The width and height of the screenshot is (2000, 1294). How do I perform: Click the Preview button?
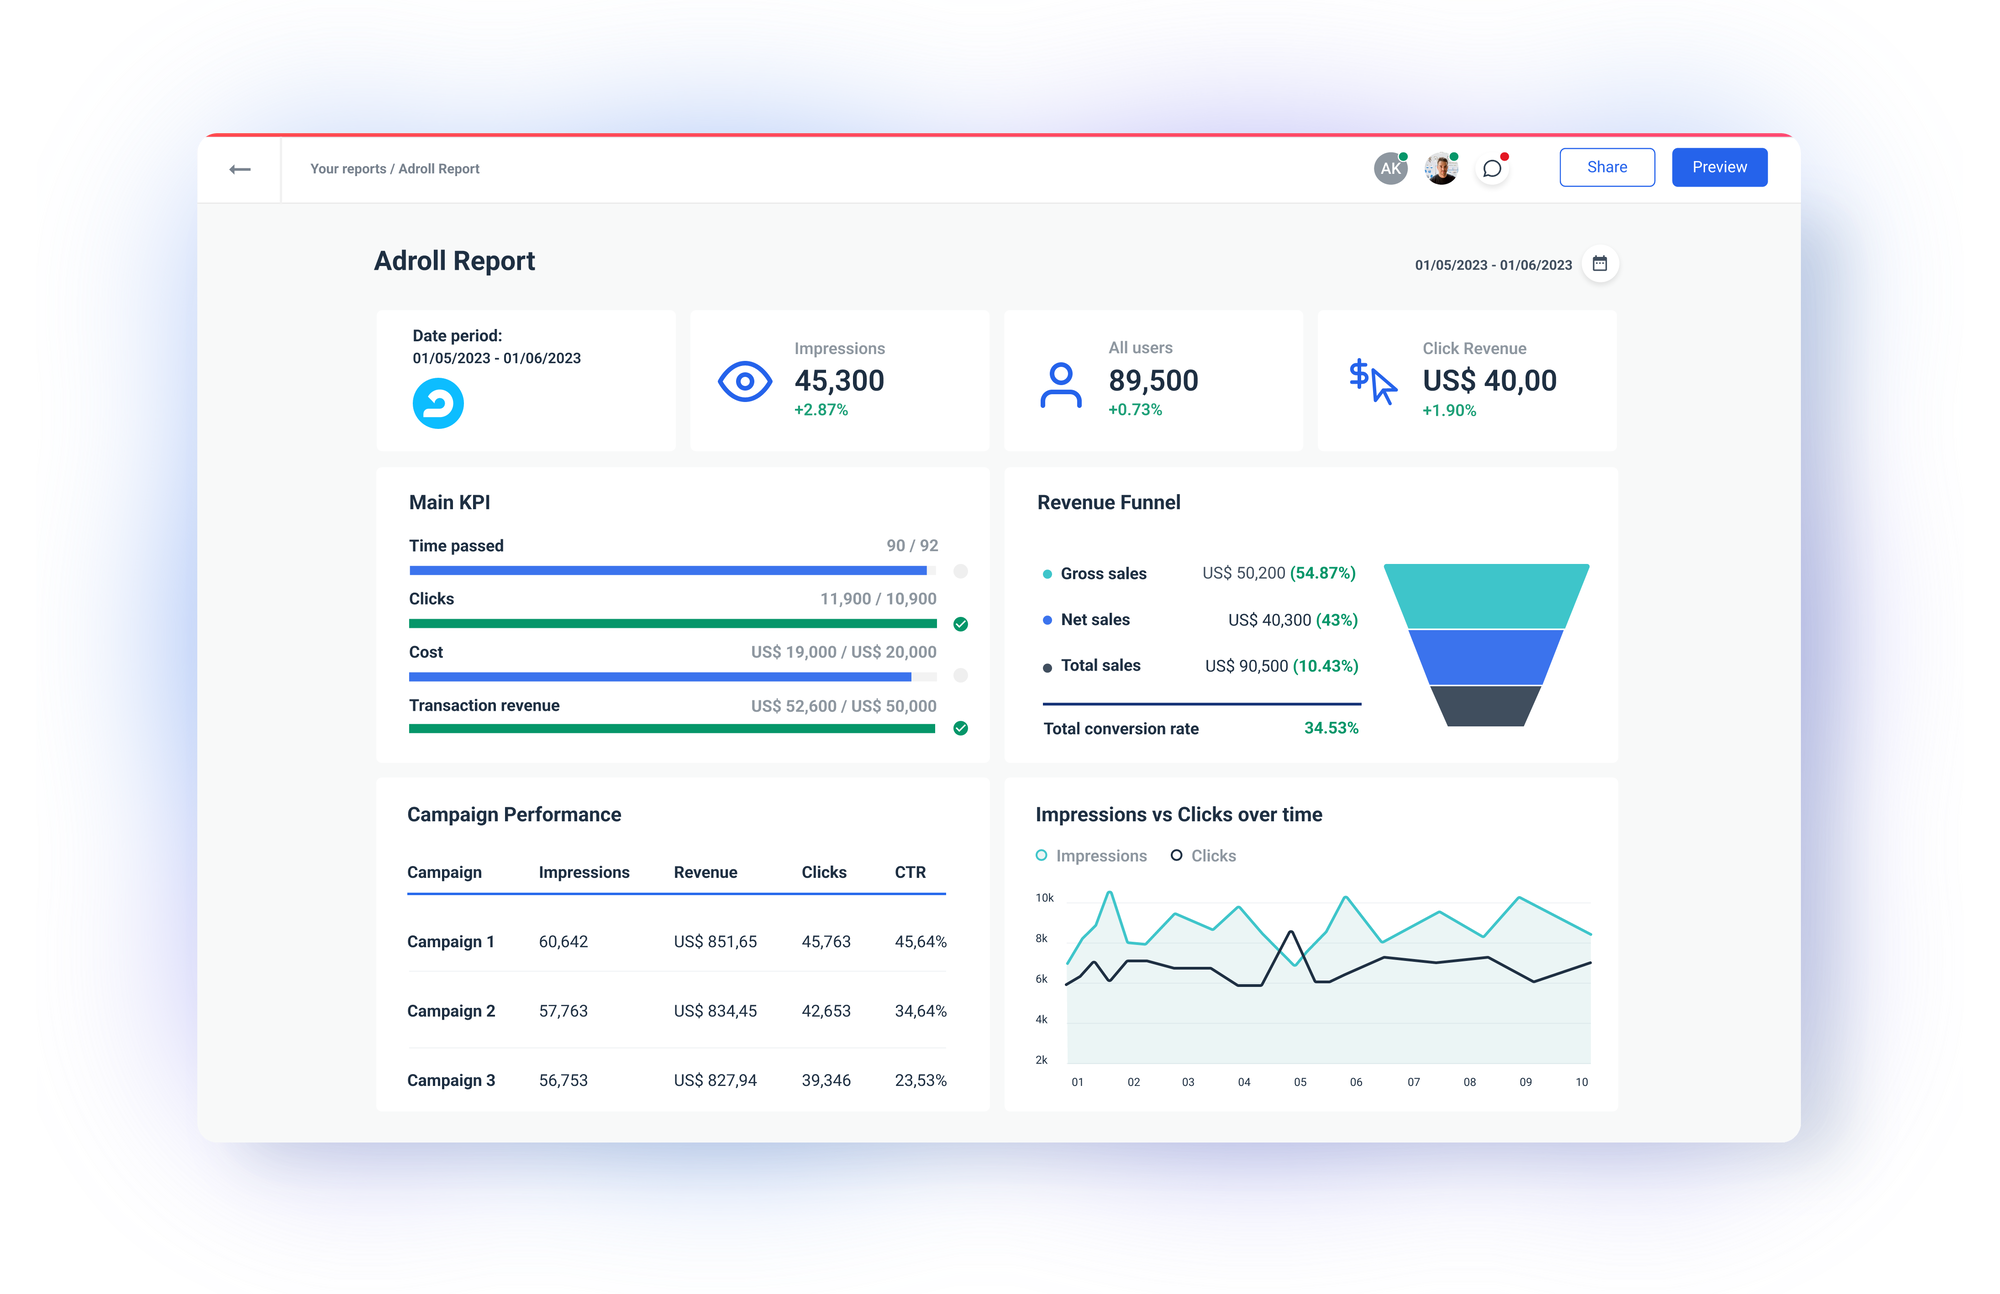pyautogui.click(x=1719, y=166)
